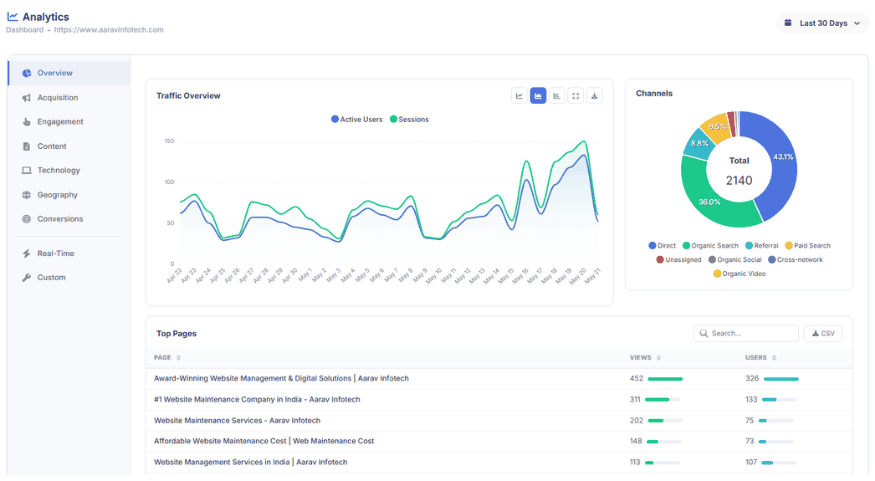Open the Acquisition section
The width and height of the screenshot is (875, 481).
69,98
